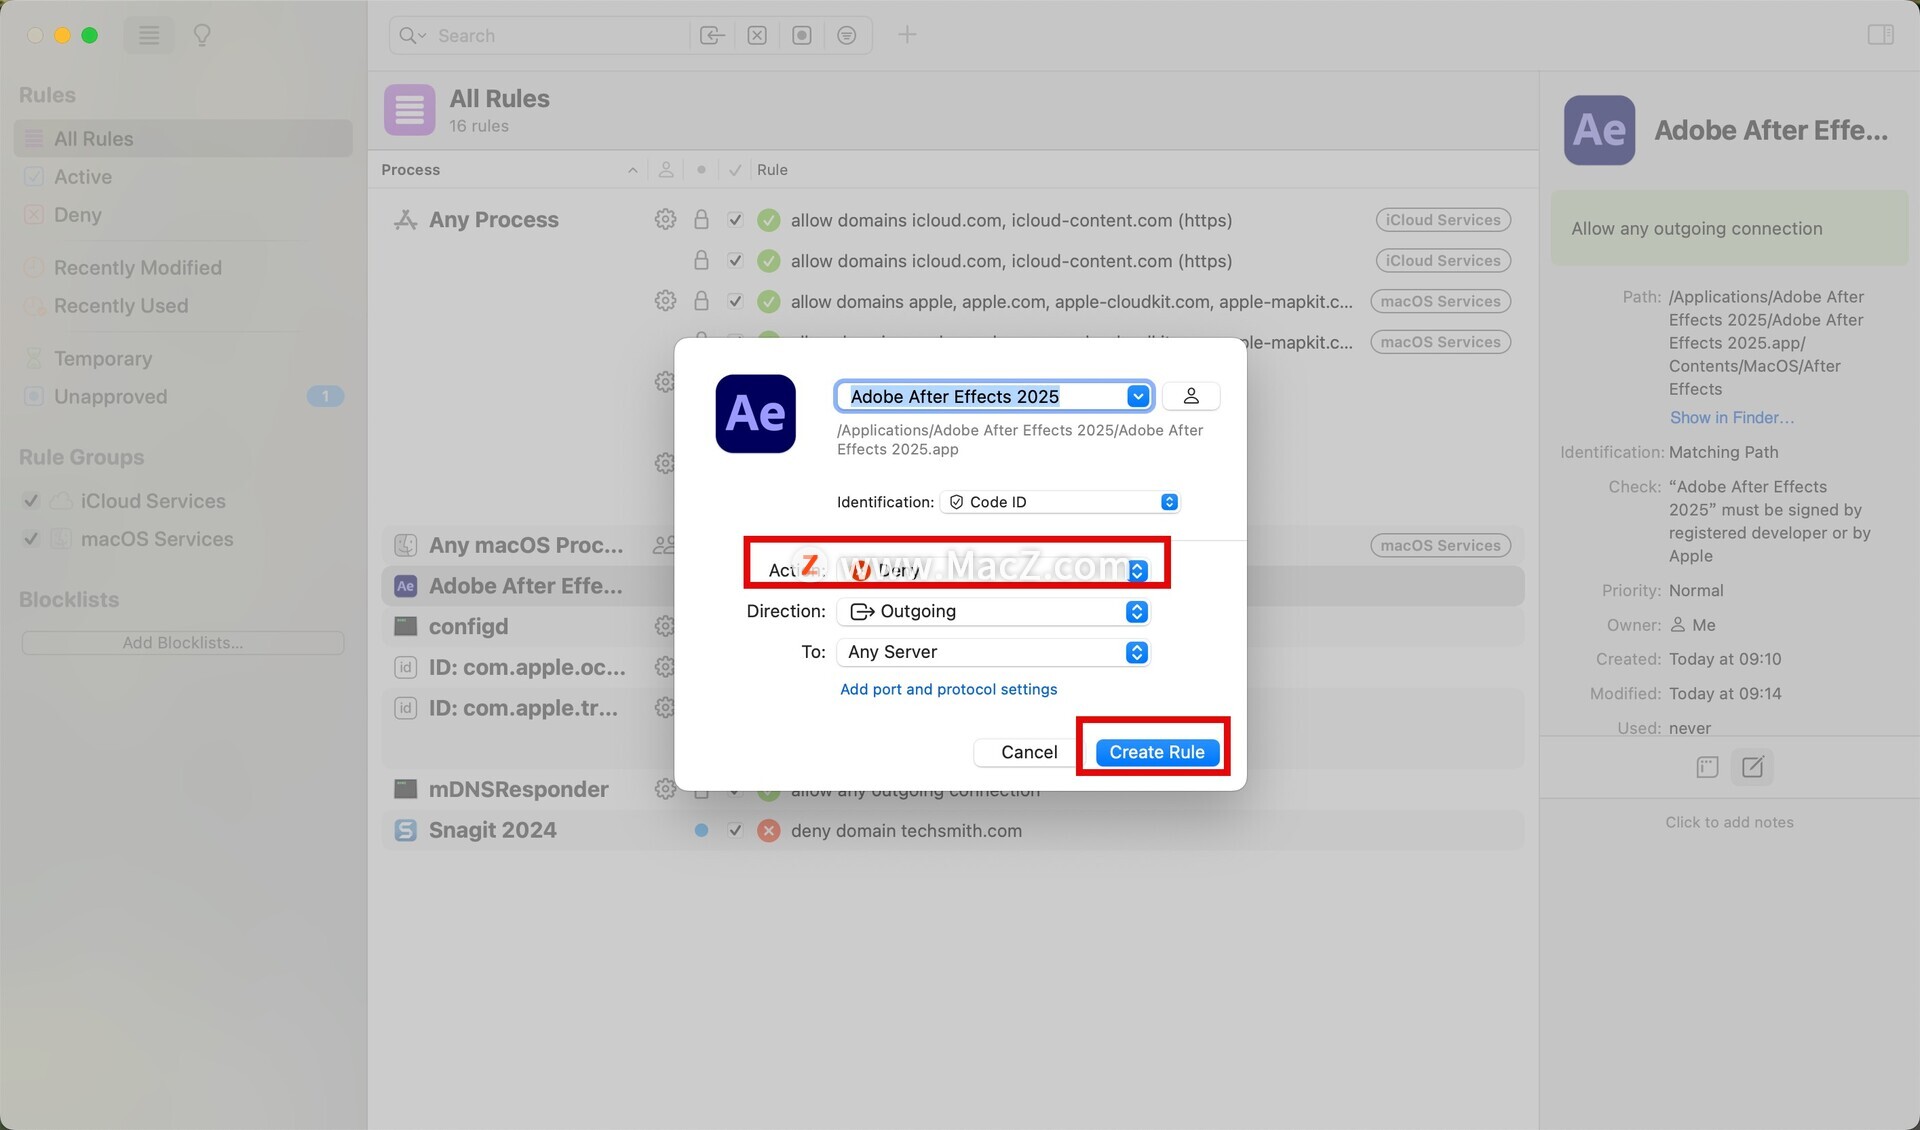
Task: Open the Identification Code ID dropdown
Action: [x=1060, y=502]
